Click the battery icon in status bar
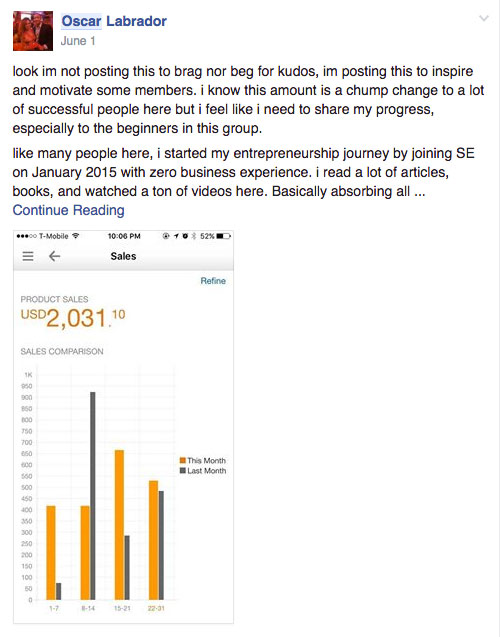The width and height of the screenshot is (500, 637). pyautogui.click(x=224, y=236)
